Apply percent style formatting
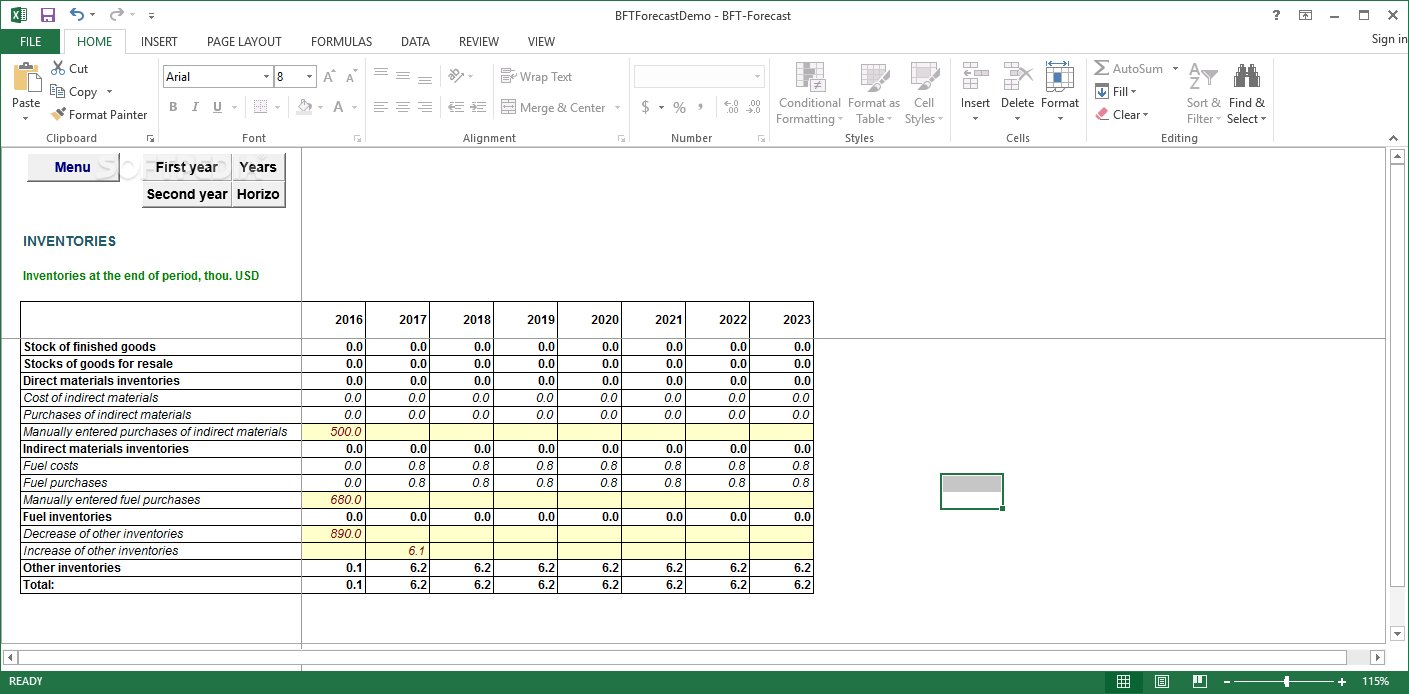This screenshot has height=694, width=1409. (x=679, y=107)
